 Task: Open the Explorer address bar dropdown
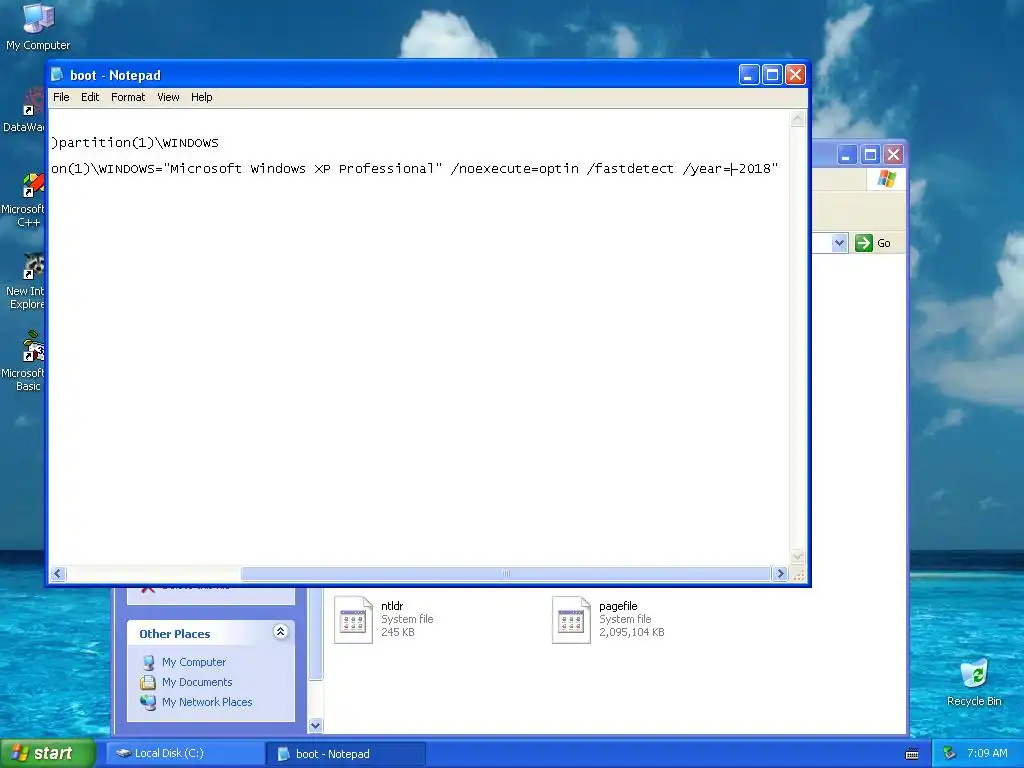point(839,243)
